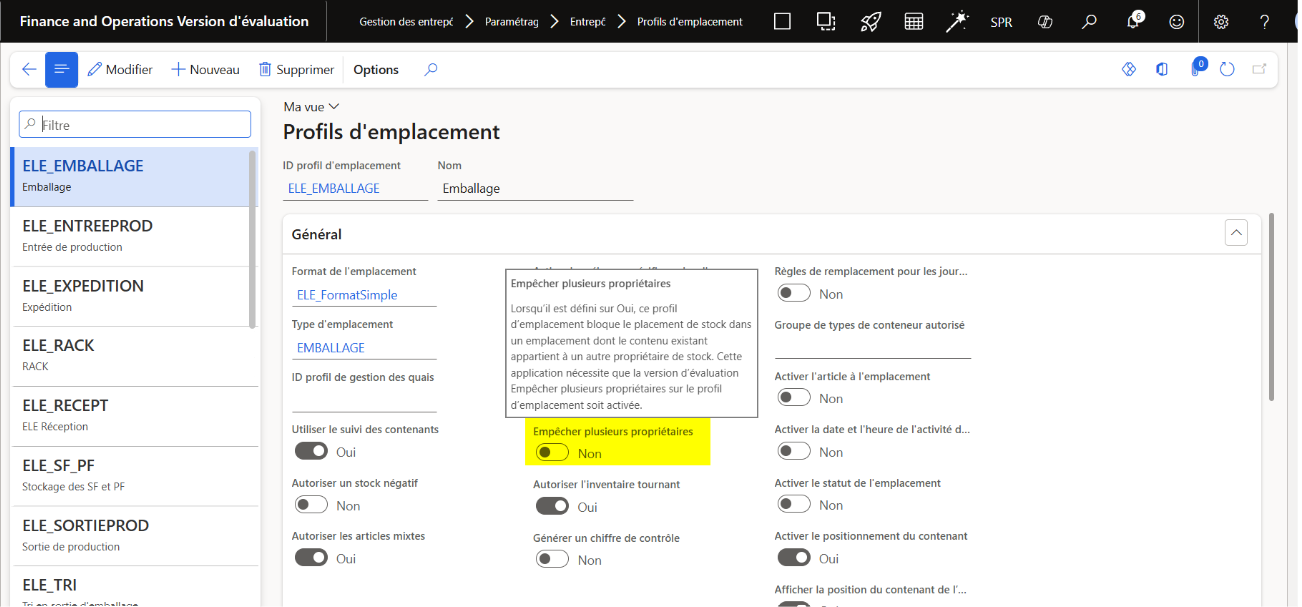Click the Filtre search box
This screenshot has height=607, width=1302.
[135, 125]
